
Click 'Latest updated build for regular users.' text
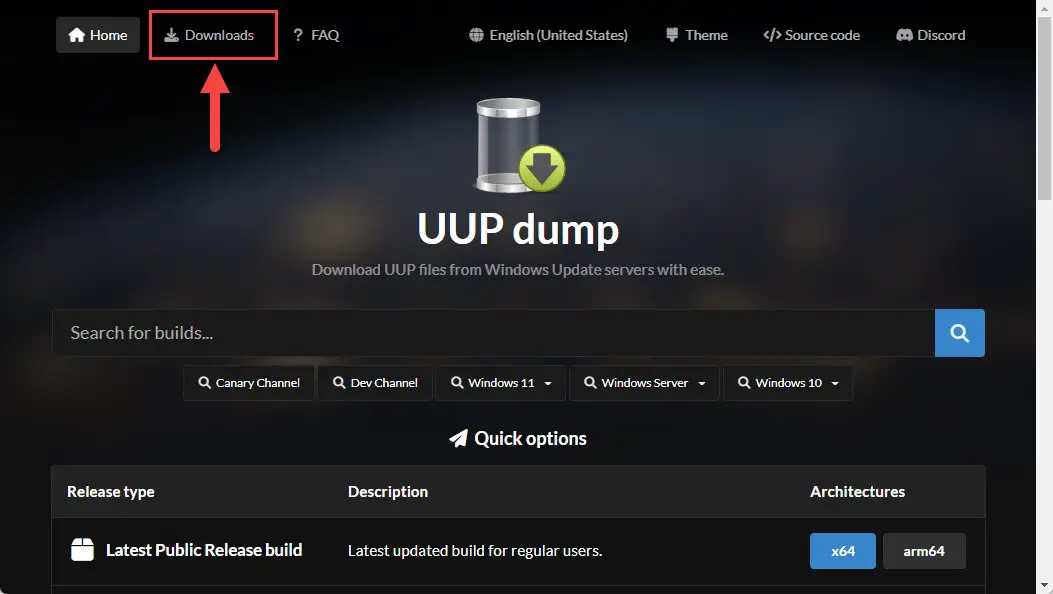click(x=475, y=551)
